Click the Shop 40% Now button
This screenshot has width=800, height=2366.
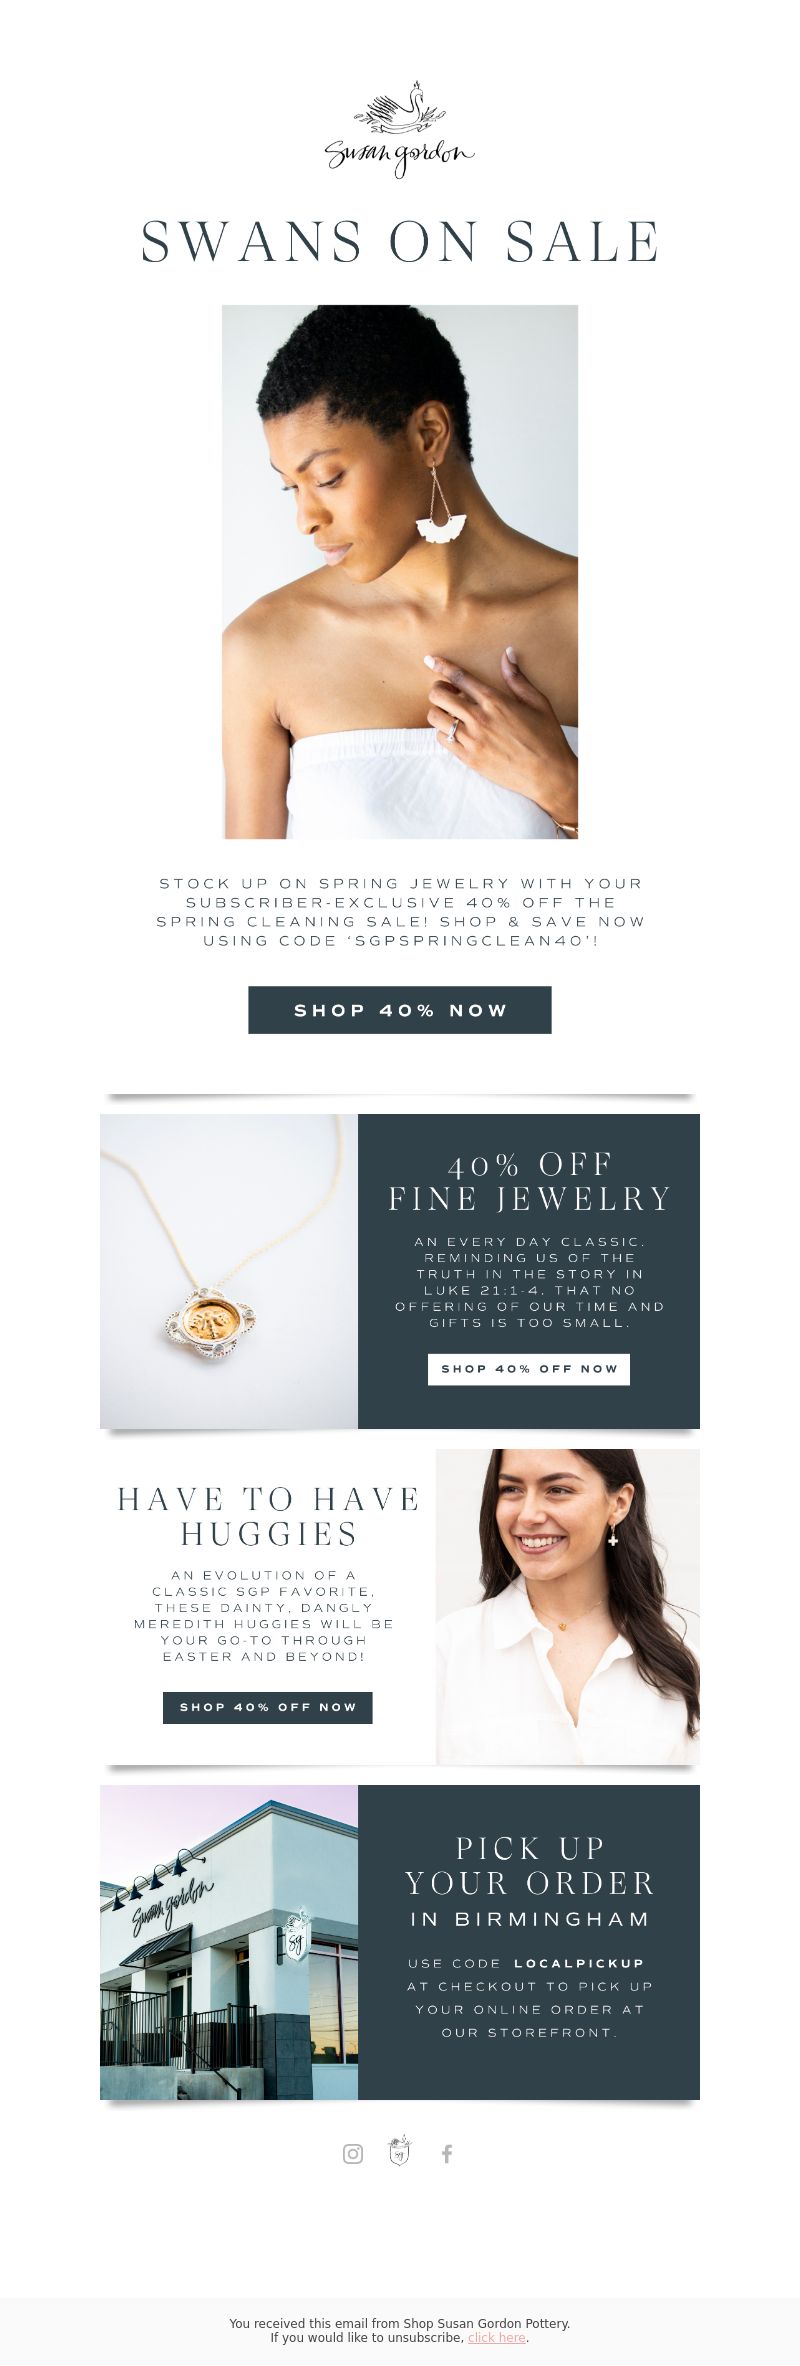click(400, 1010)
